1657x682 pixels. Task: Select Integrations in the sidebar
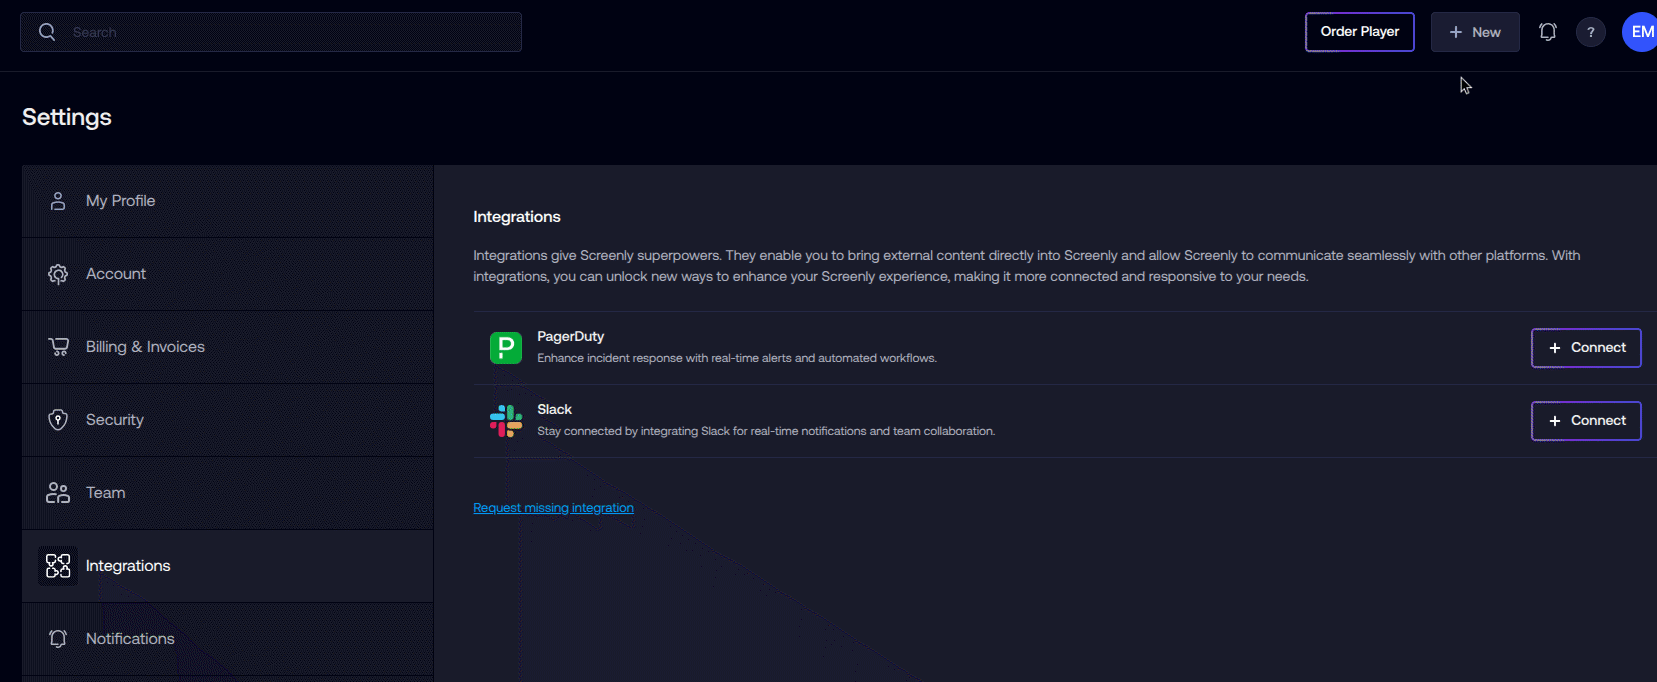[228, 566]
